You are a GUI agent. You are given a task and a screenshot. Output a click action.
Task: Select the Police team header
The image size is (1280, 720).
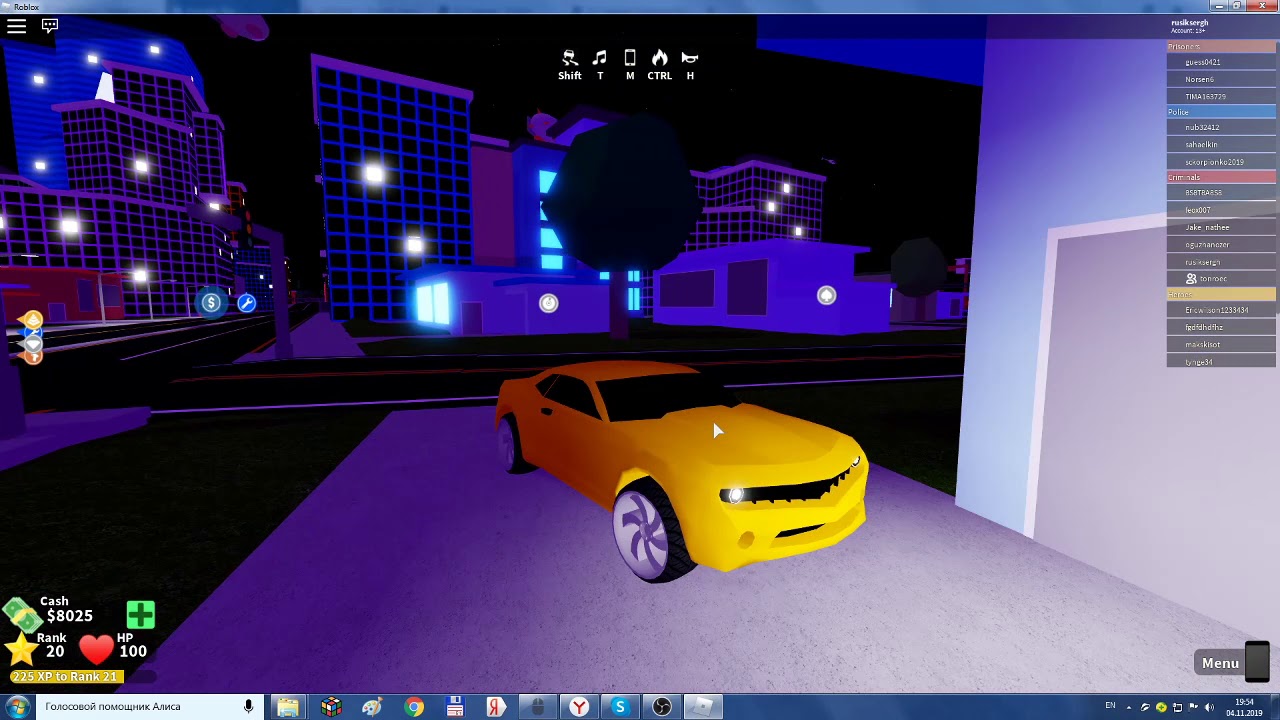[x=1221, y=112]
